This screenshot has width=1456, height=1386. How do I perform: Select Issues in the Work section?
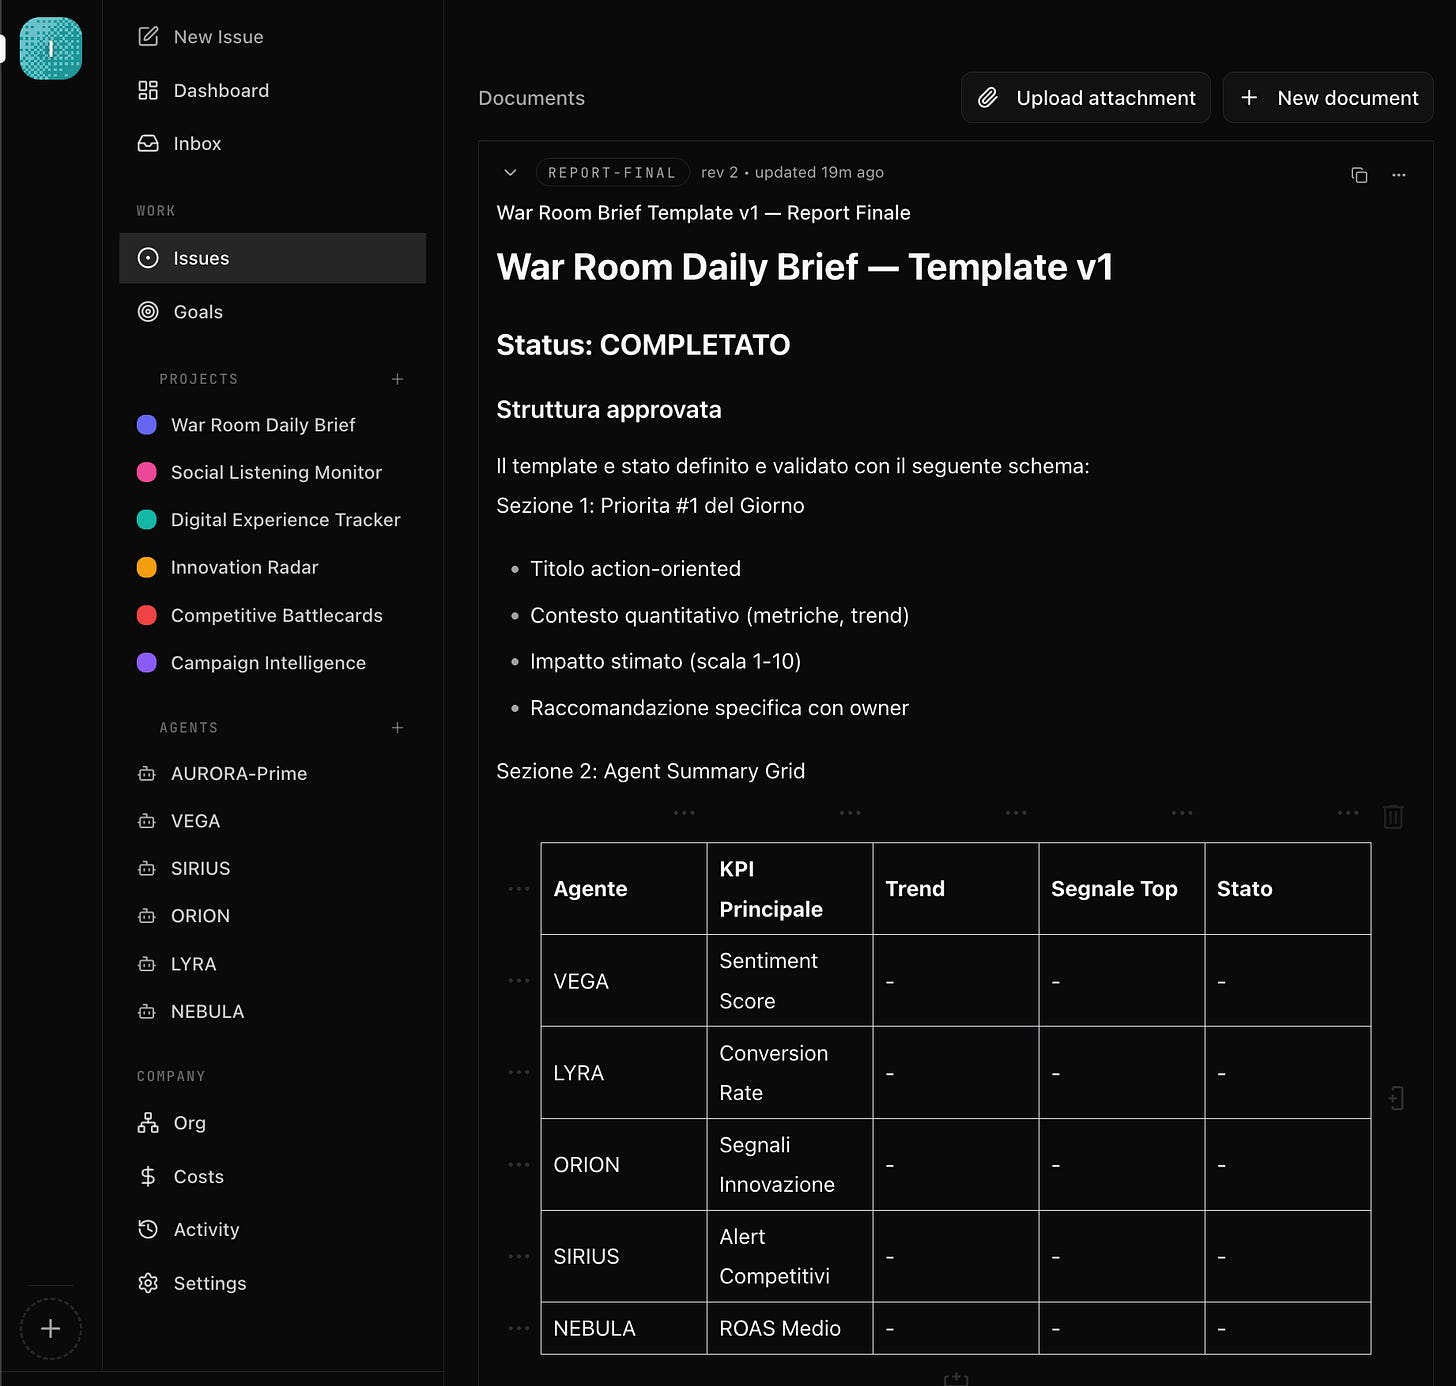[272, 258]
